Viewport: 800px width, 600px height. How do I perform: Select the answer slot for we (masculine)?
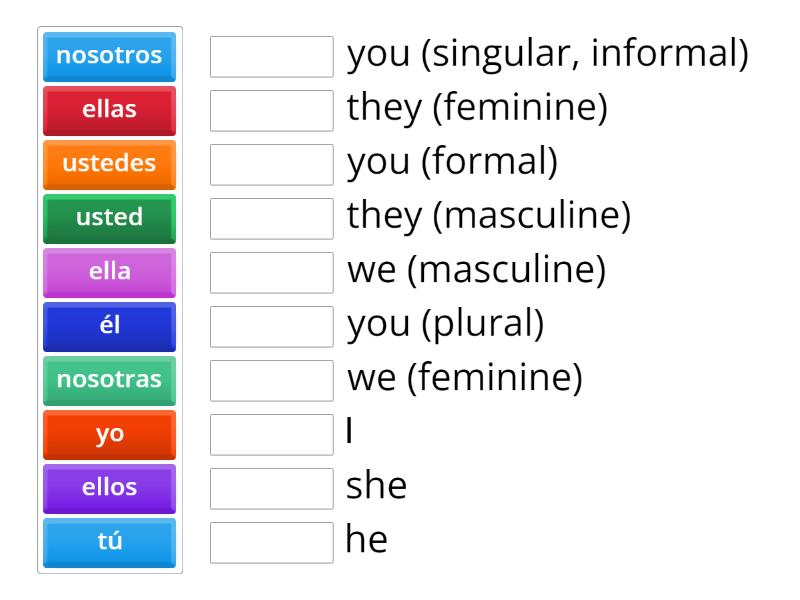coord(272,273)
